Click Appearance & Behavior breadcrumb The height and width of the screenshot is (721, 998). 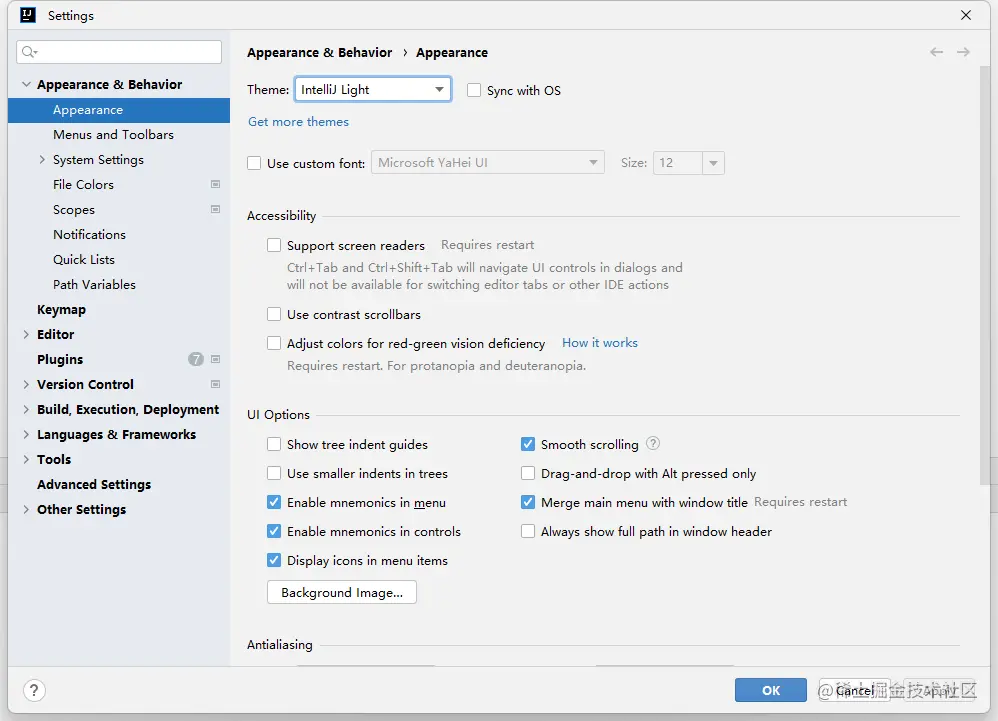pos(320,53)
